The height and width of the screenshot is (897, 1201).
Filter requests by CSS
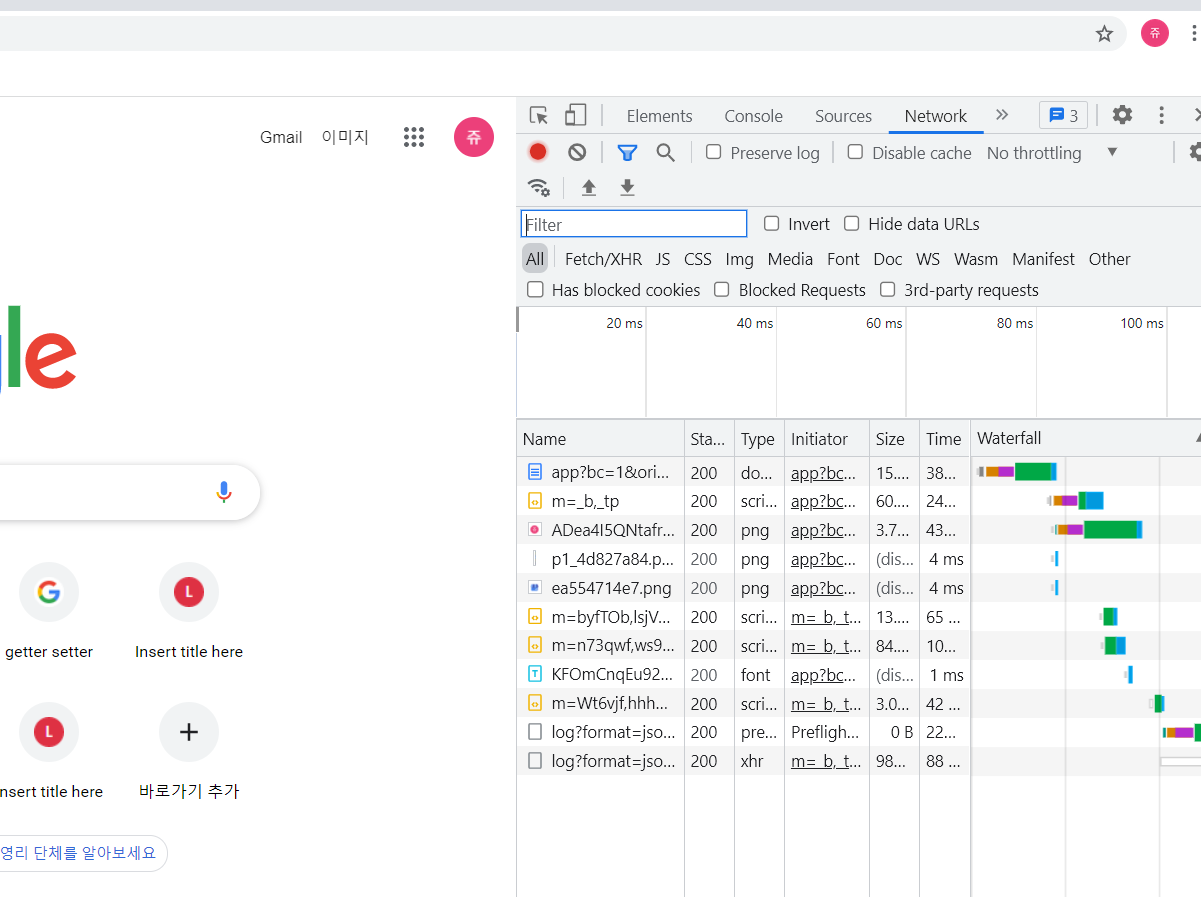(697, 259)
